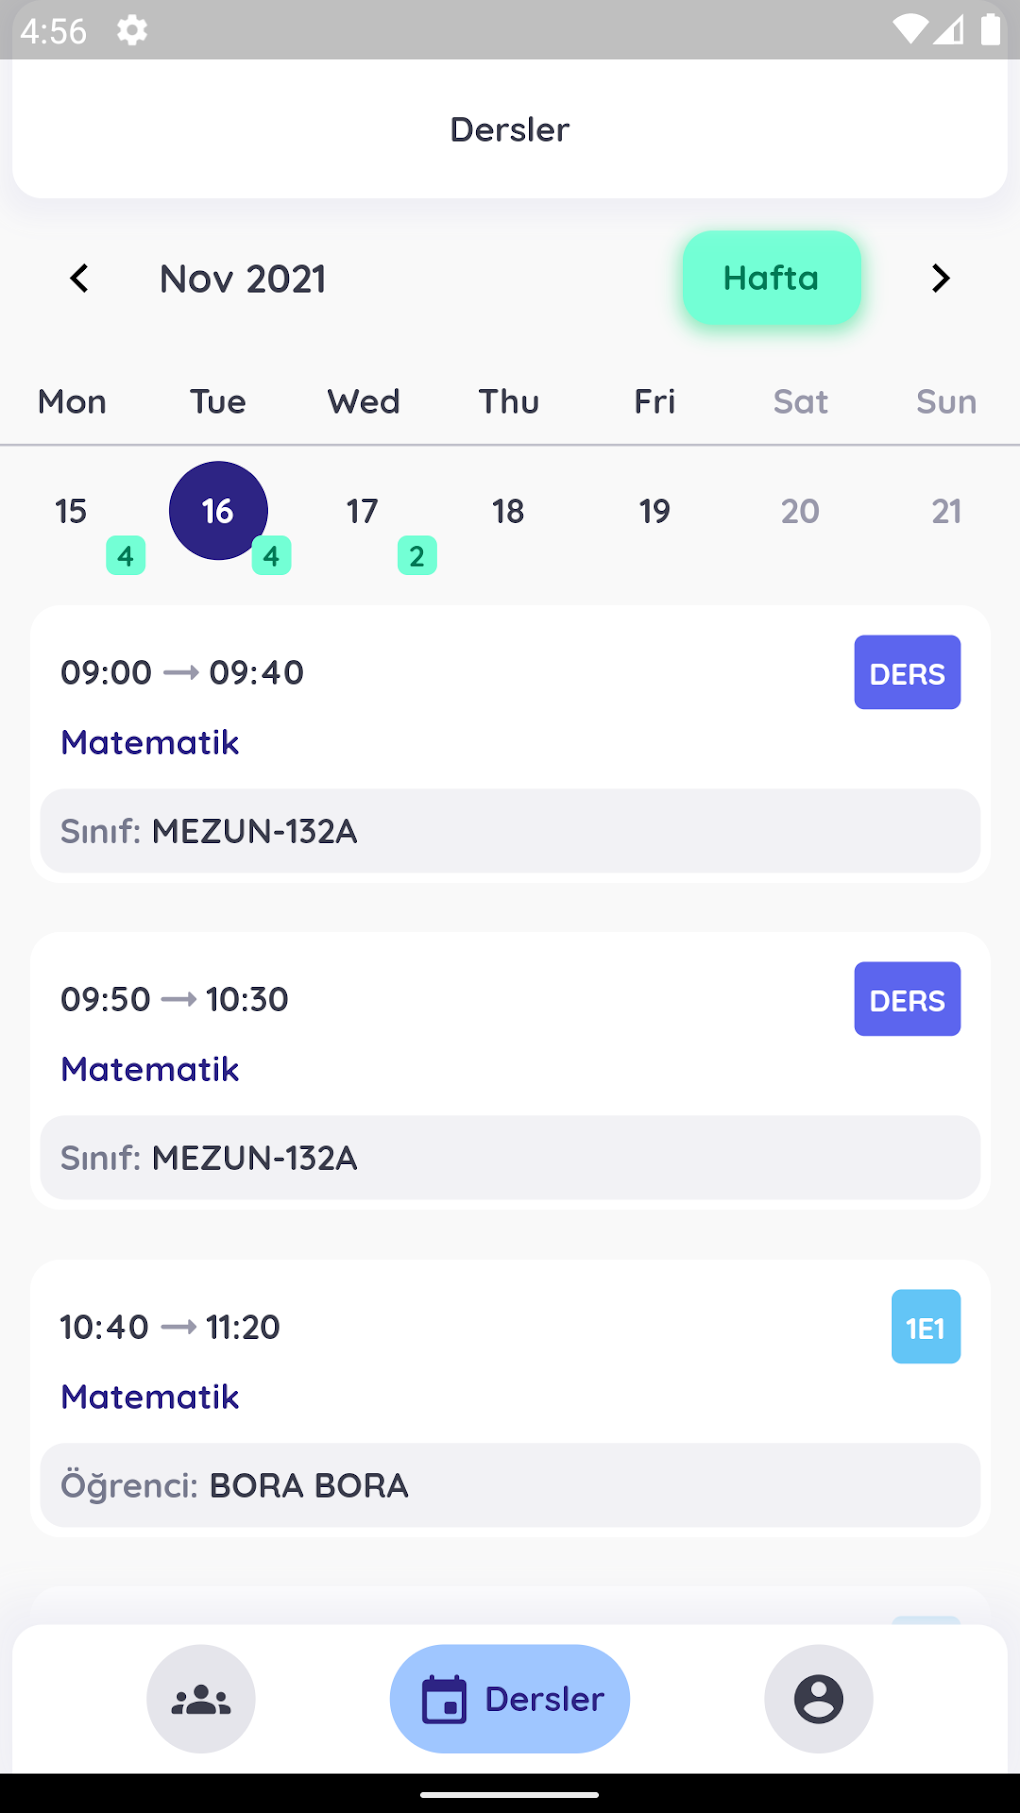Select the highlighted day 16
The height and width of the screenshot is (1813, 1020).
[218, 511]
